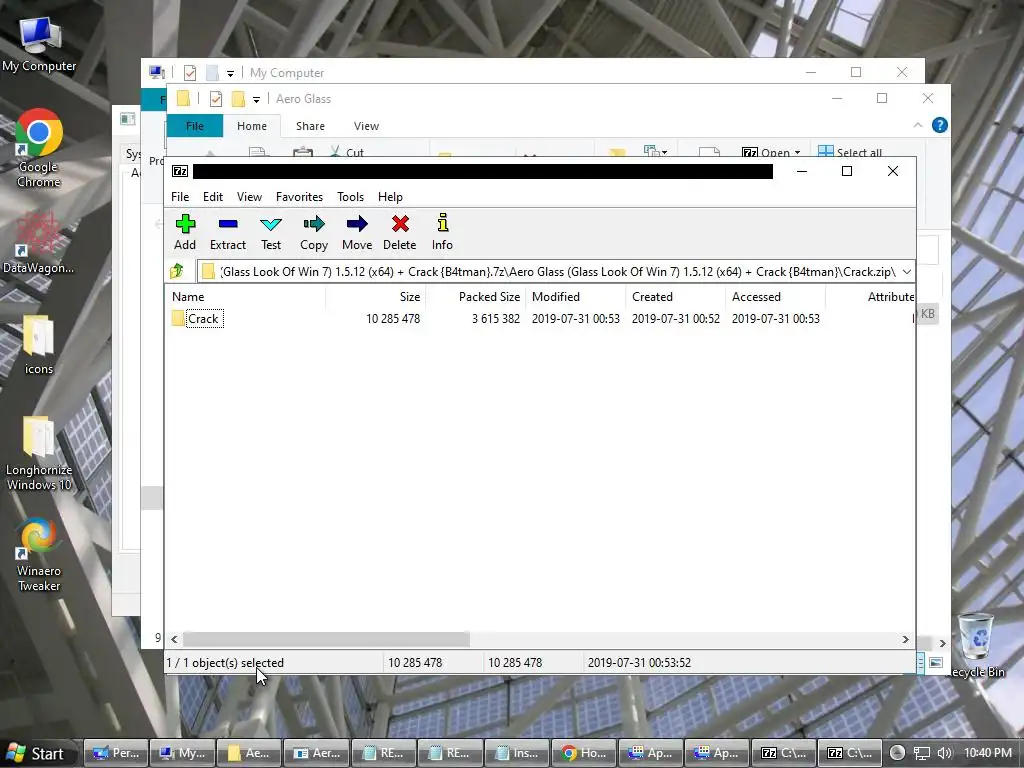This screenshot has height=768, width=1024.
Task: Click the New folder icon in Aero Glass title bar
Action: point(238,99)
